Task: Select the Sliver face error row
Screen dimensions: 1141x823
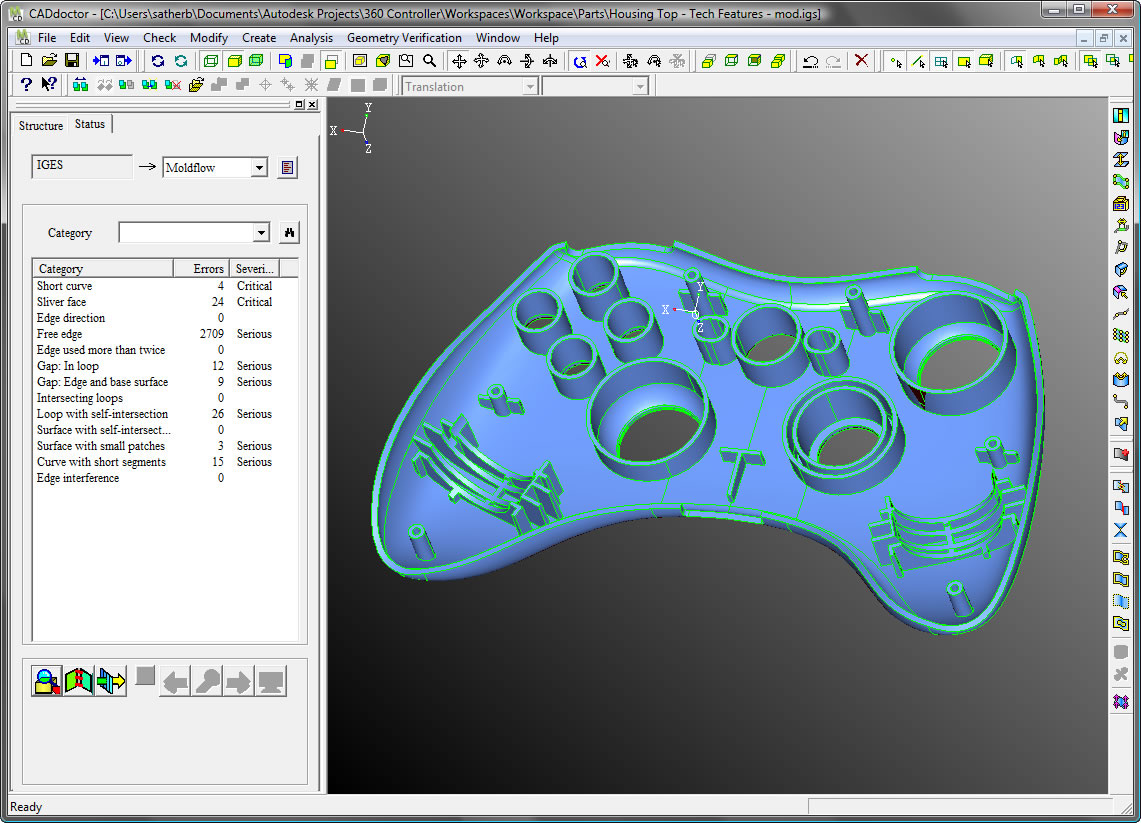Action: [x=62, y=302]
